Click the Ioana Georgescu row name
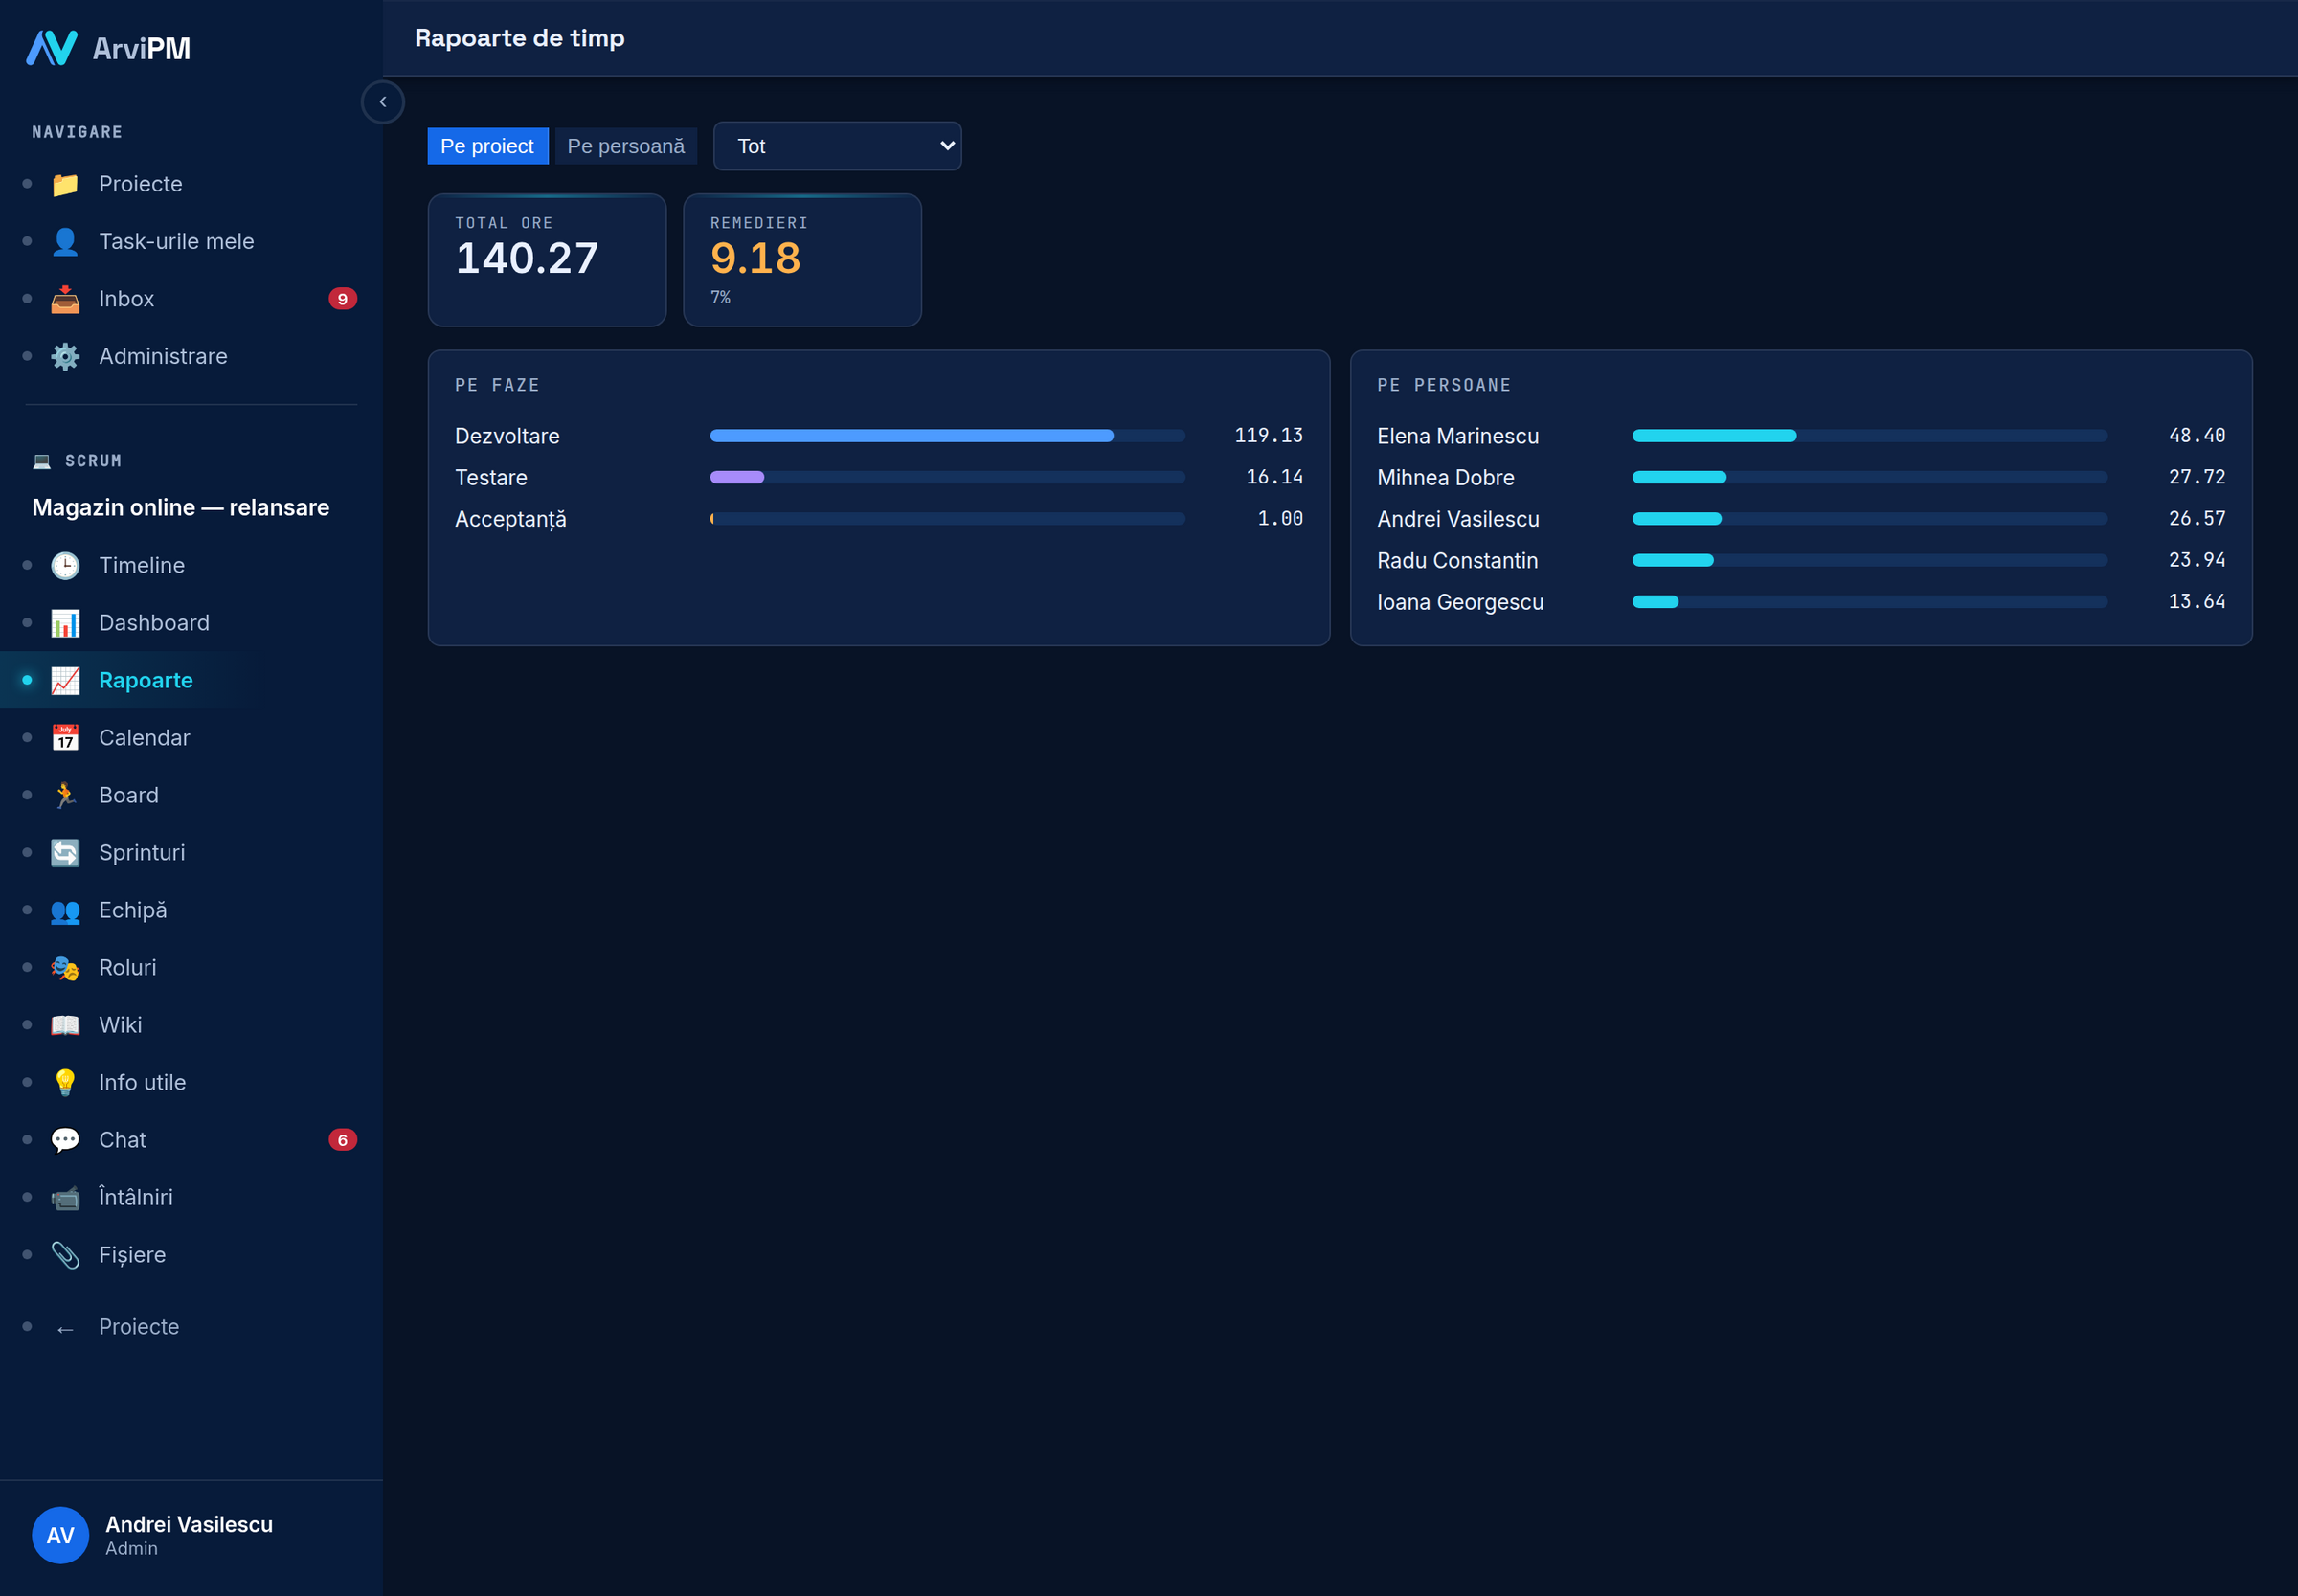 coord(1460,602)
